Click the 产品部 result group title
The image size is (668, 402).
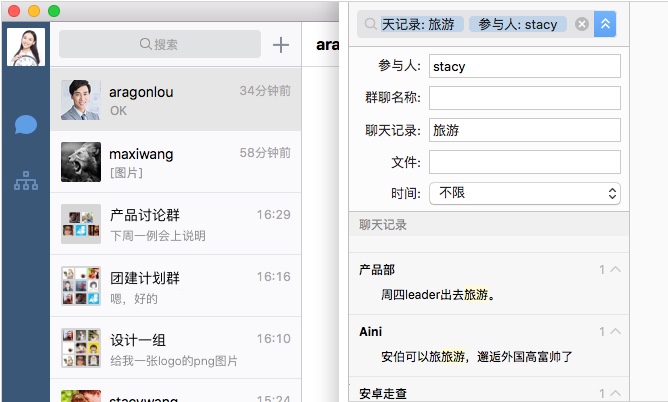377,269
